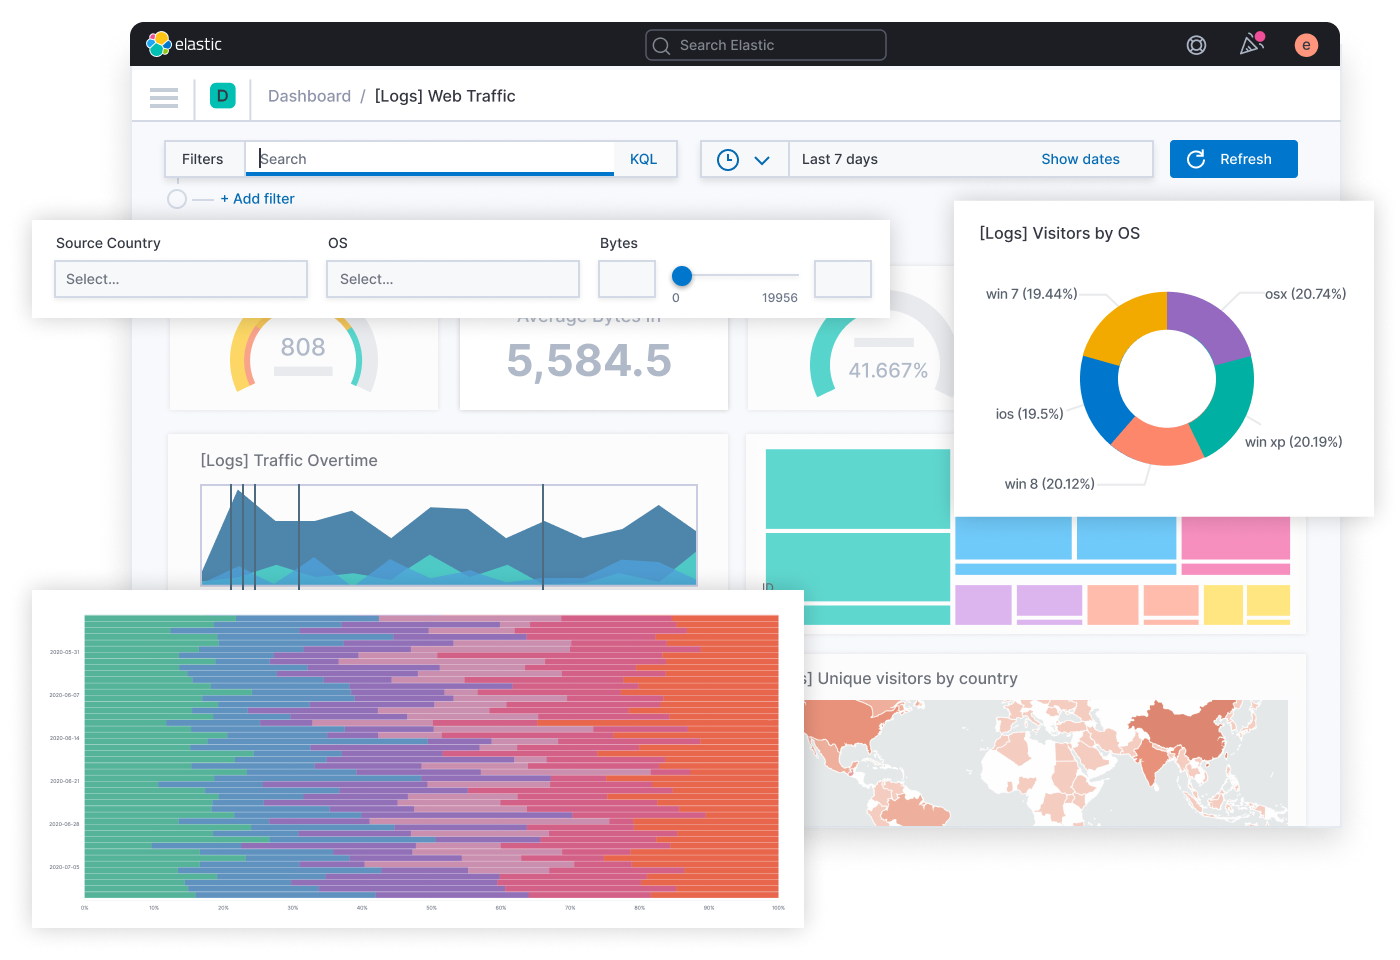Click the Show dates link
The height and width of the screenshot is (960, 1400).
coord(1080,159)
